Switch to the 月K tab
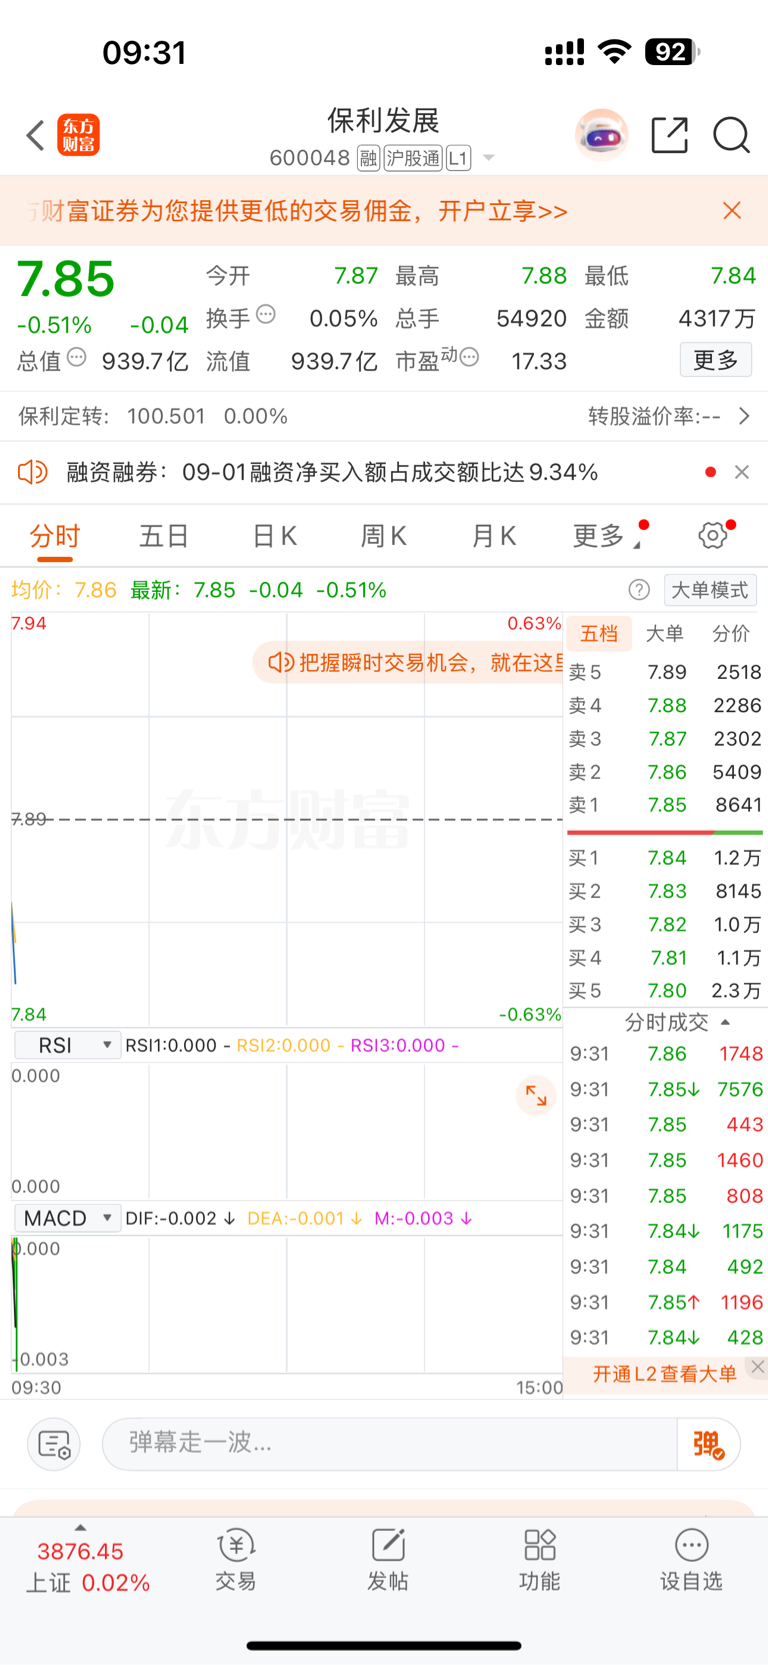Screen dimensions: 768x1665 pyautogui.click(x=494, y=536)
